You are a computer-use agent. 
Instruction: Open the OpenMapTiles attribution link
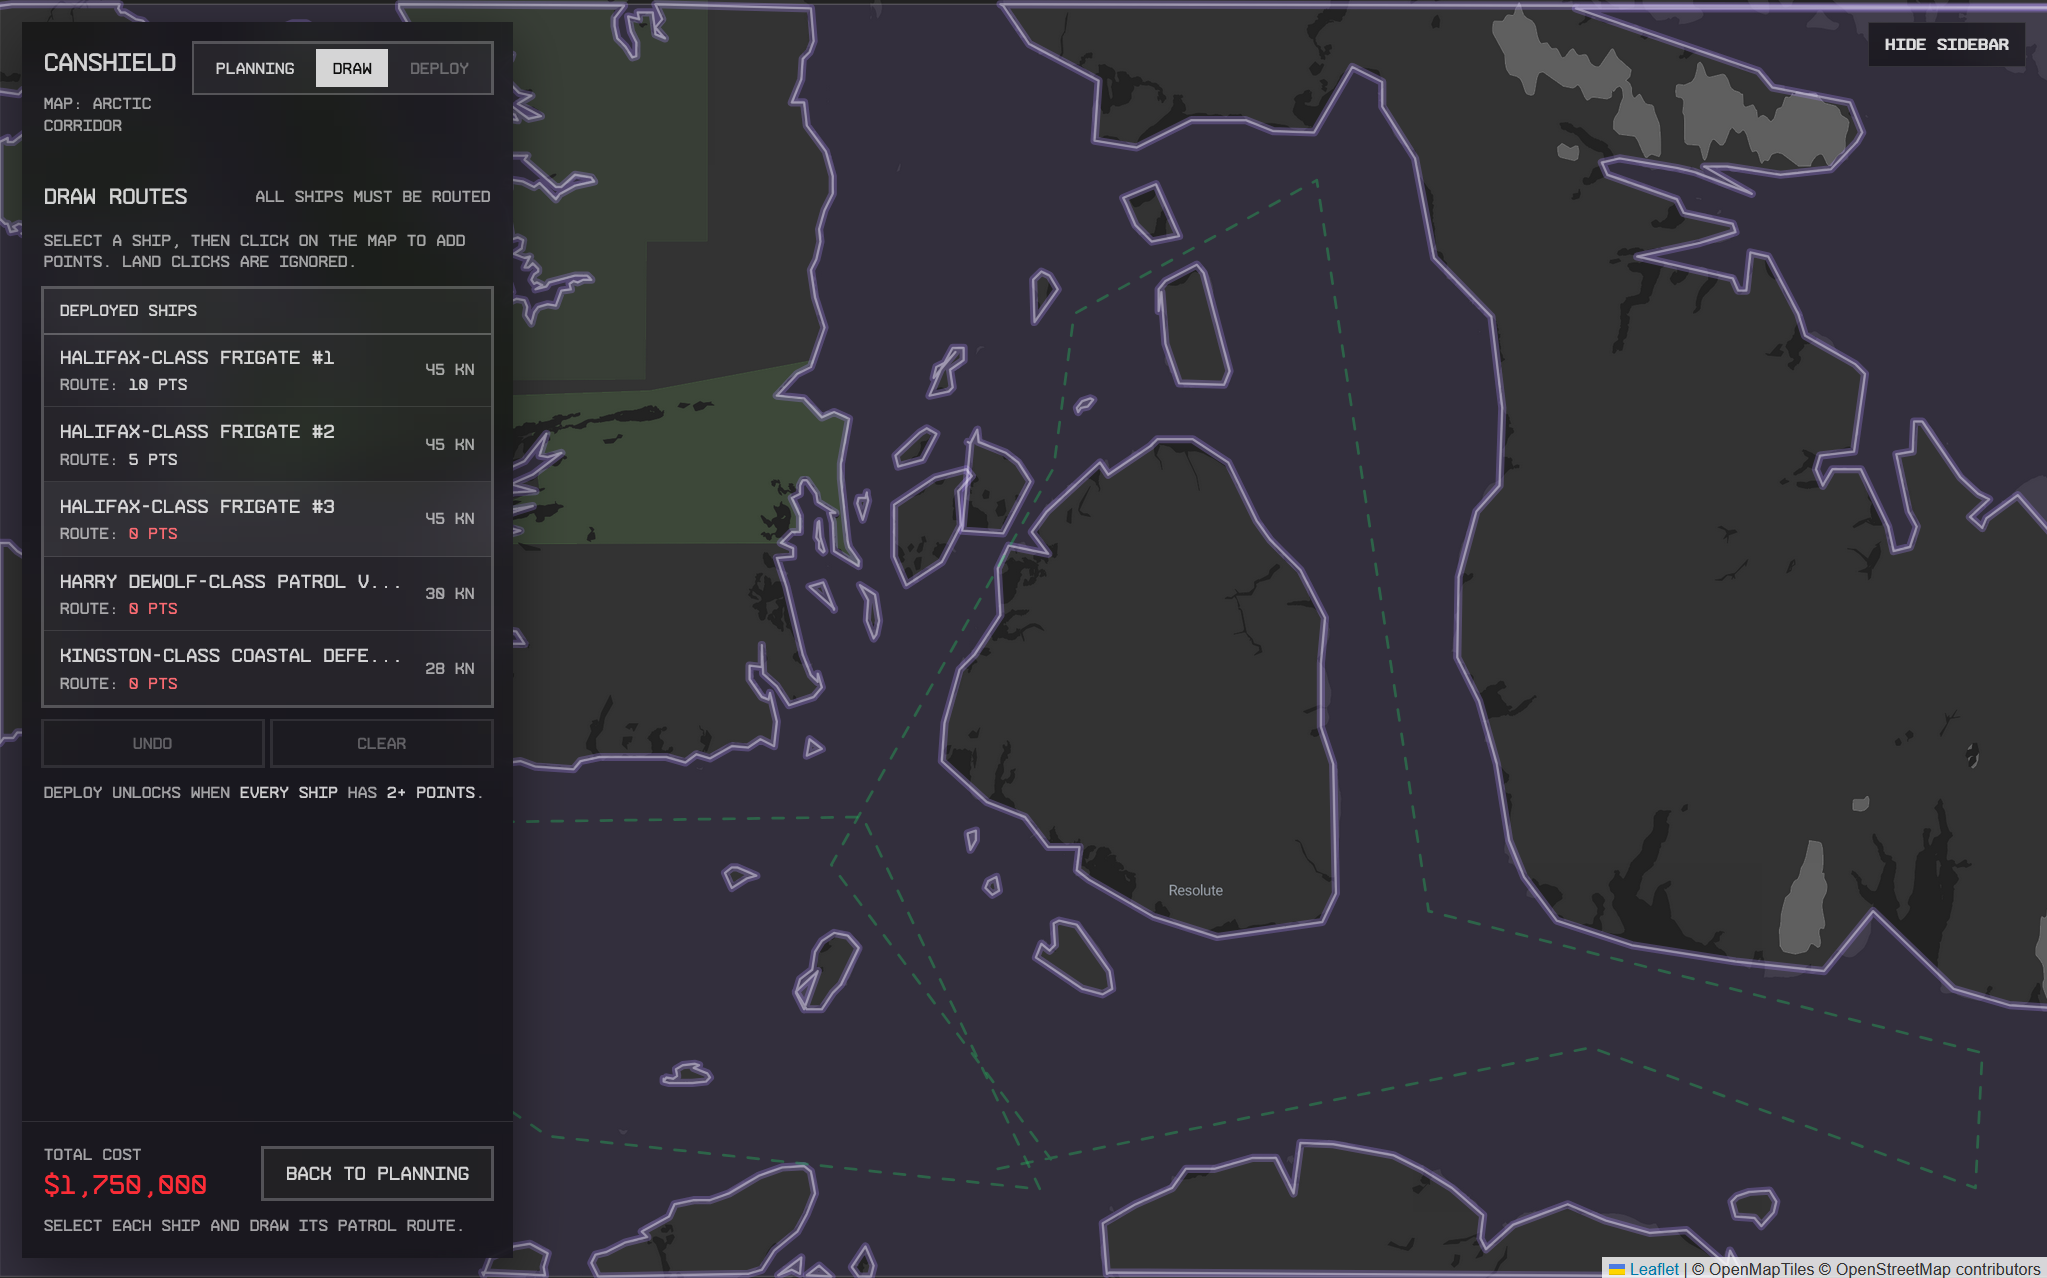(1760, 1268)
